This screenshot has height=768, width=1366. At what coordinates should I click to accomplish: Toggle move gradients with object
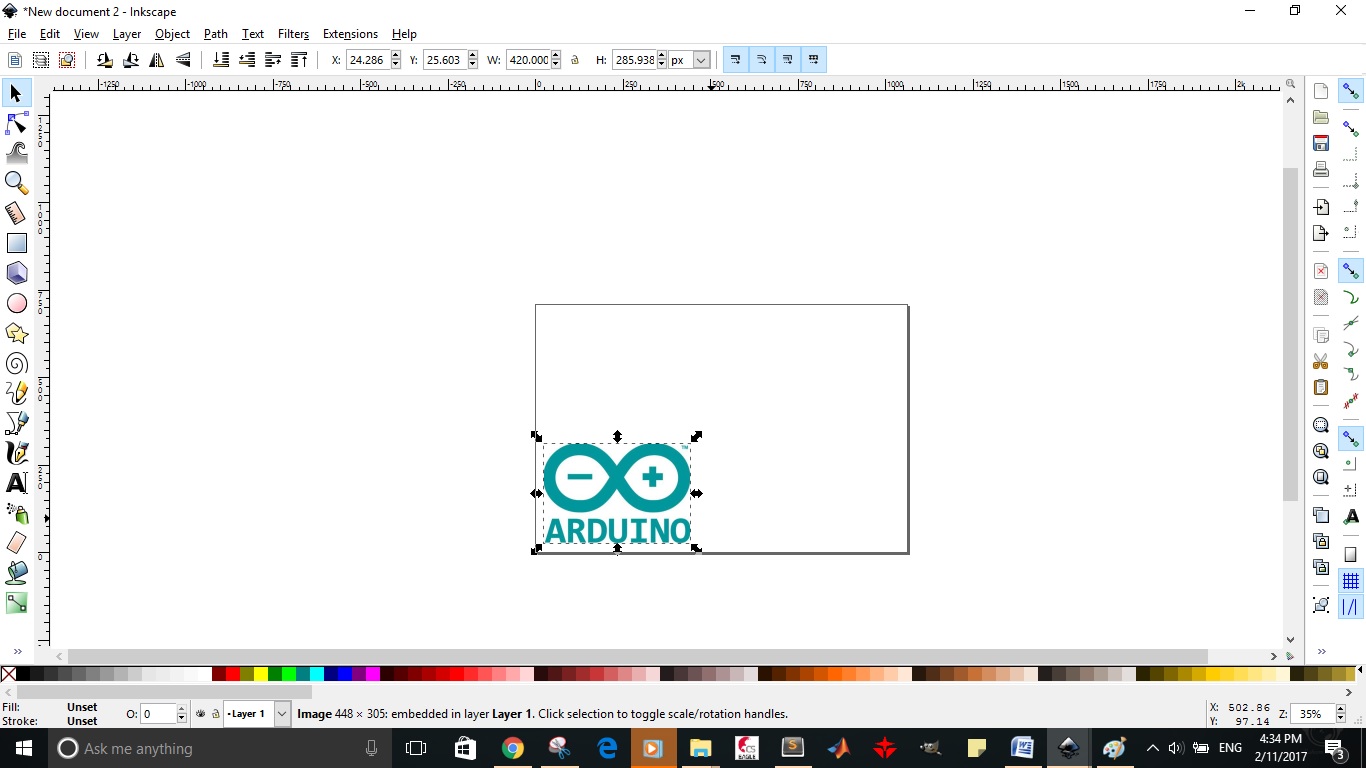(x=788, y=60)
